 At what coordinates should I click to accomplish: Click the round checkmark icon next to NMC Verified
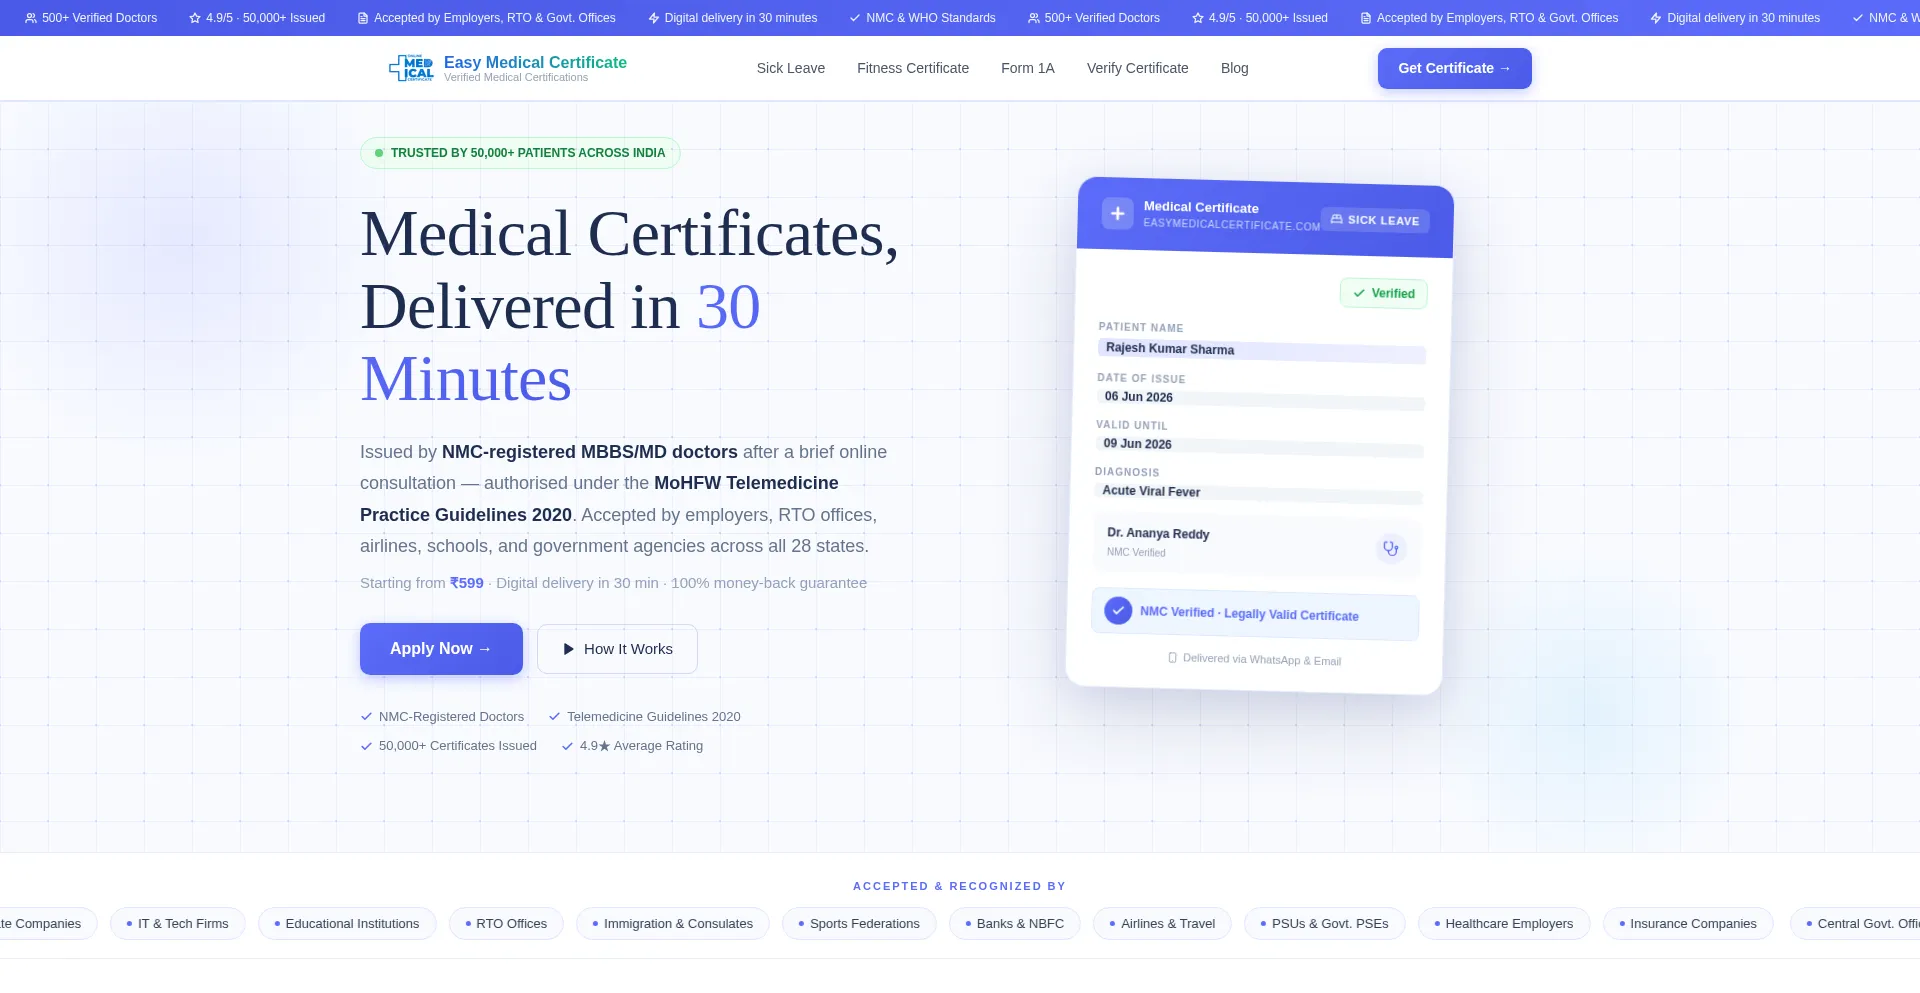click(x=1118, y=610)
